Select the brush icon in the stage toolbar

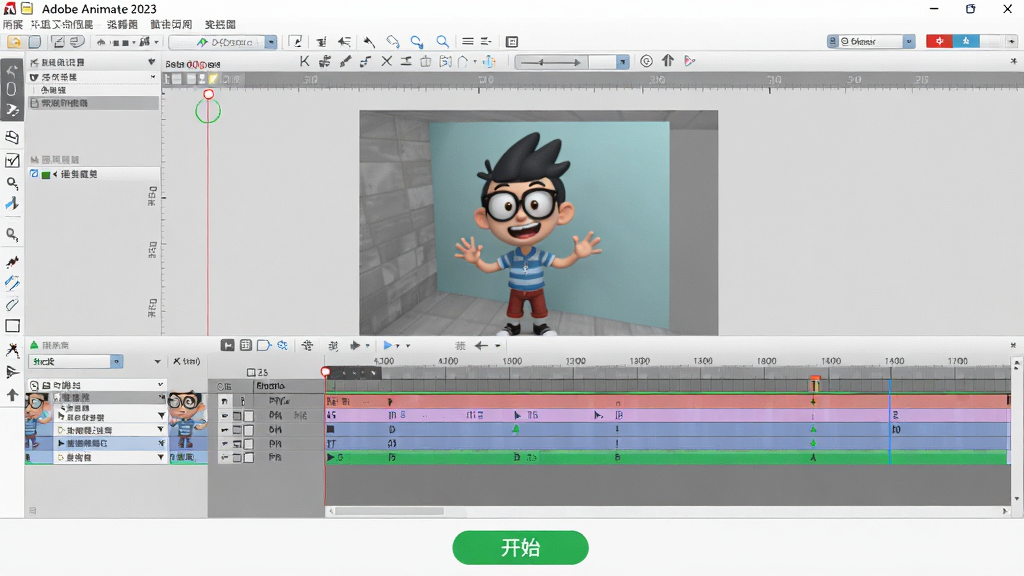click(345, 61)
